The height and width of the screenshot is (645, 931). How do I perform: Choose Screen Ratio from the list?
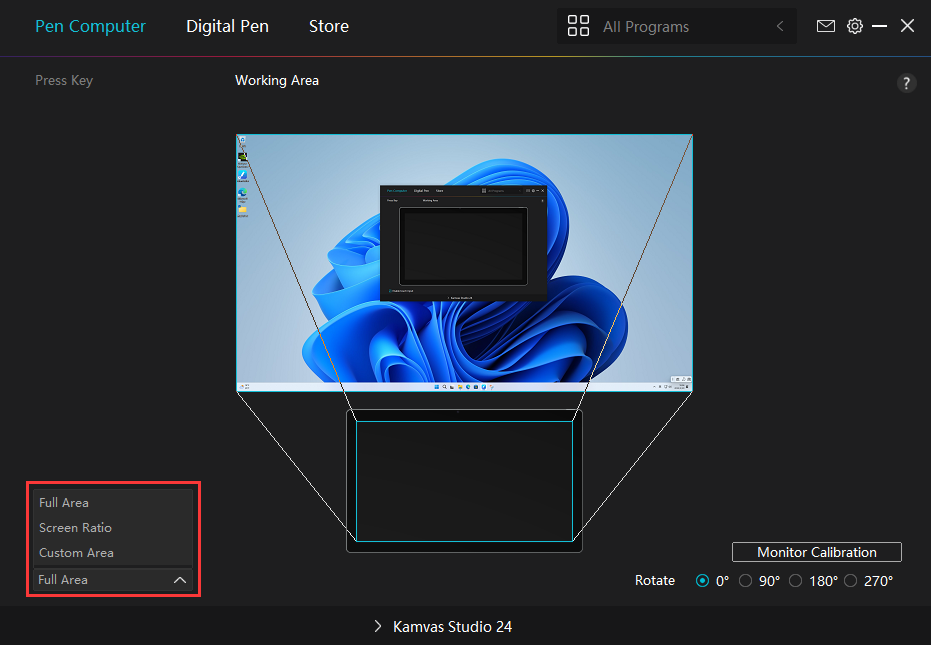click(75, 528)
